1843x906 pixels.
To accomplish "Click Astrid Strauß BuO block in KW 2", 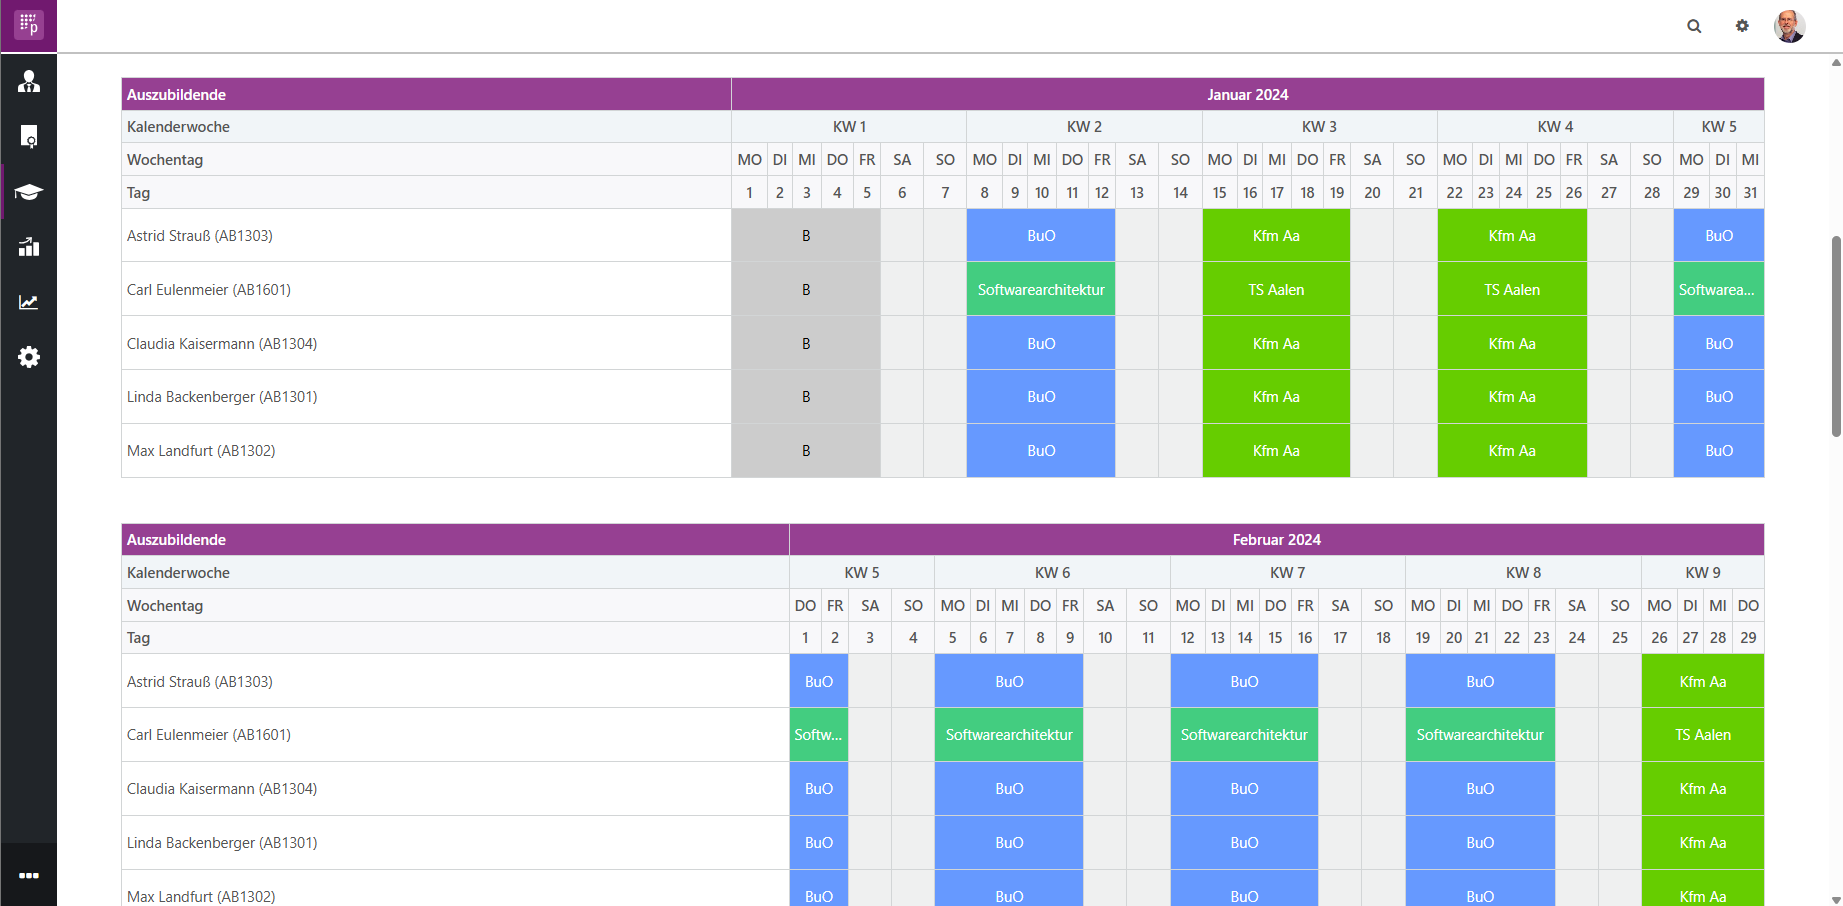I will click(1041, 236).
